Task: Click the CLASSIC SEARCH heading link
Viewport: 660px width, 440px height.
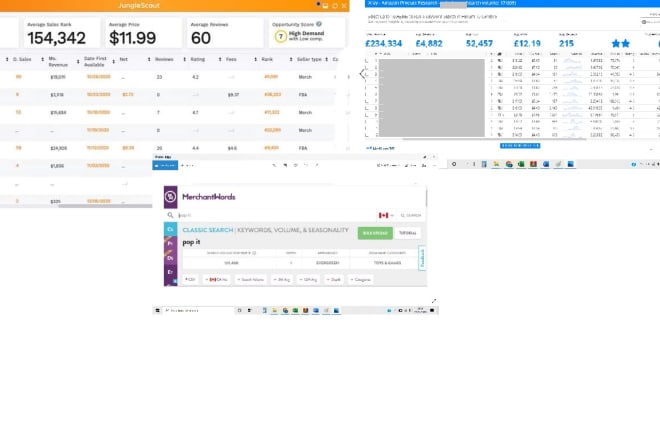Action: [x=208, y=230]
